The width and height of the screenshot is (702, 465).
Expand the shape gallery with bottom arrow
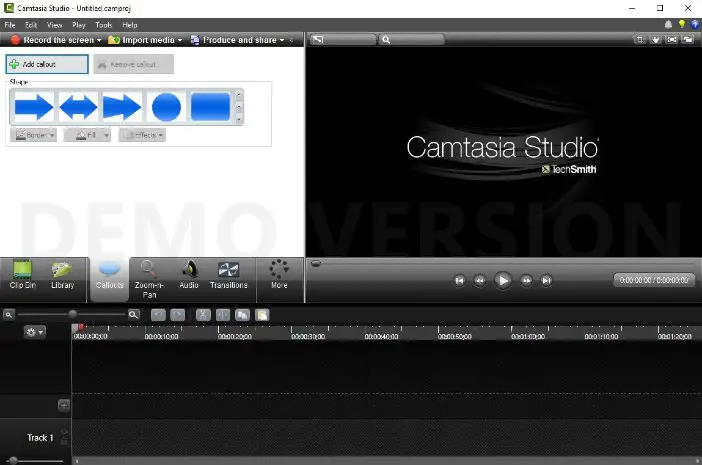[x=239, y=119]
